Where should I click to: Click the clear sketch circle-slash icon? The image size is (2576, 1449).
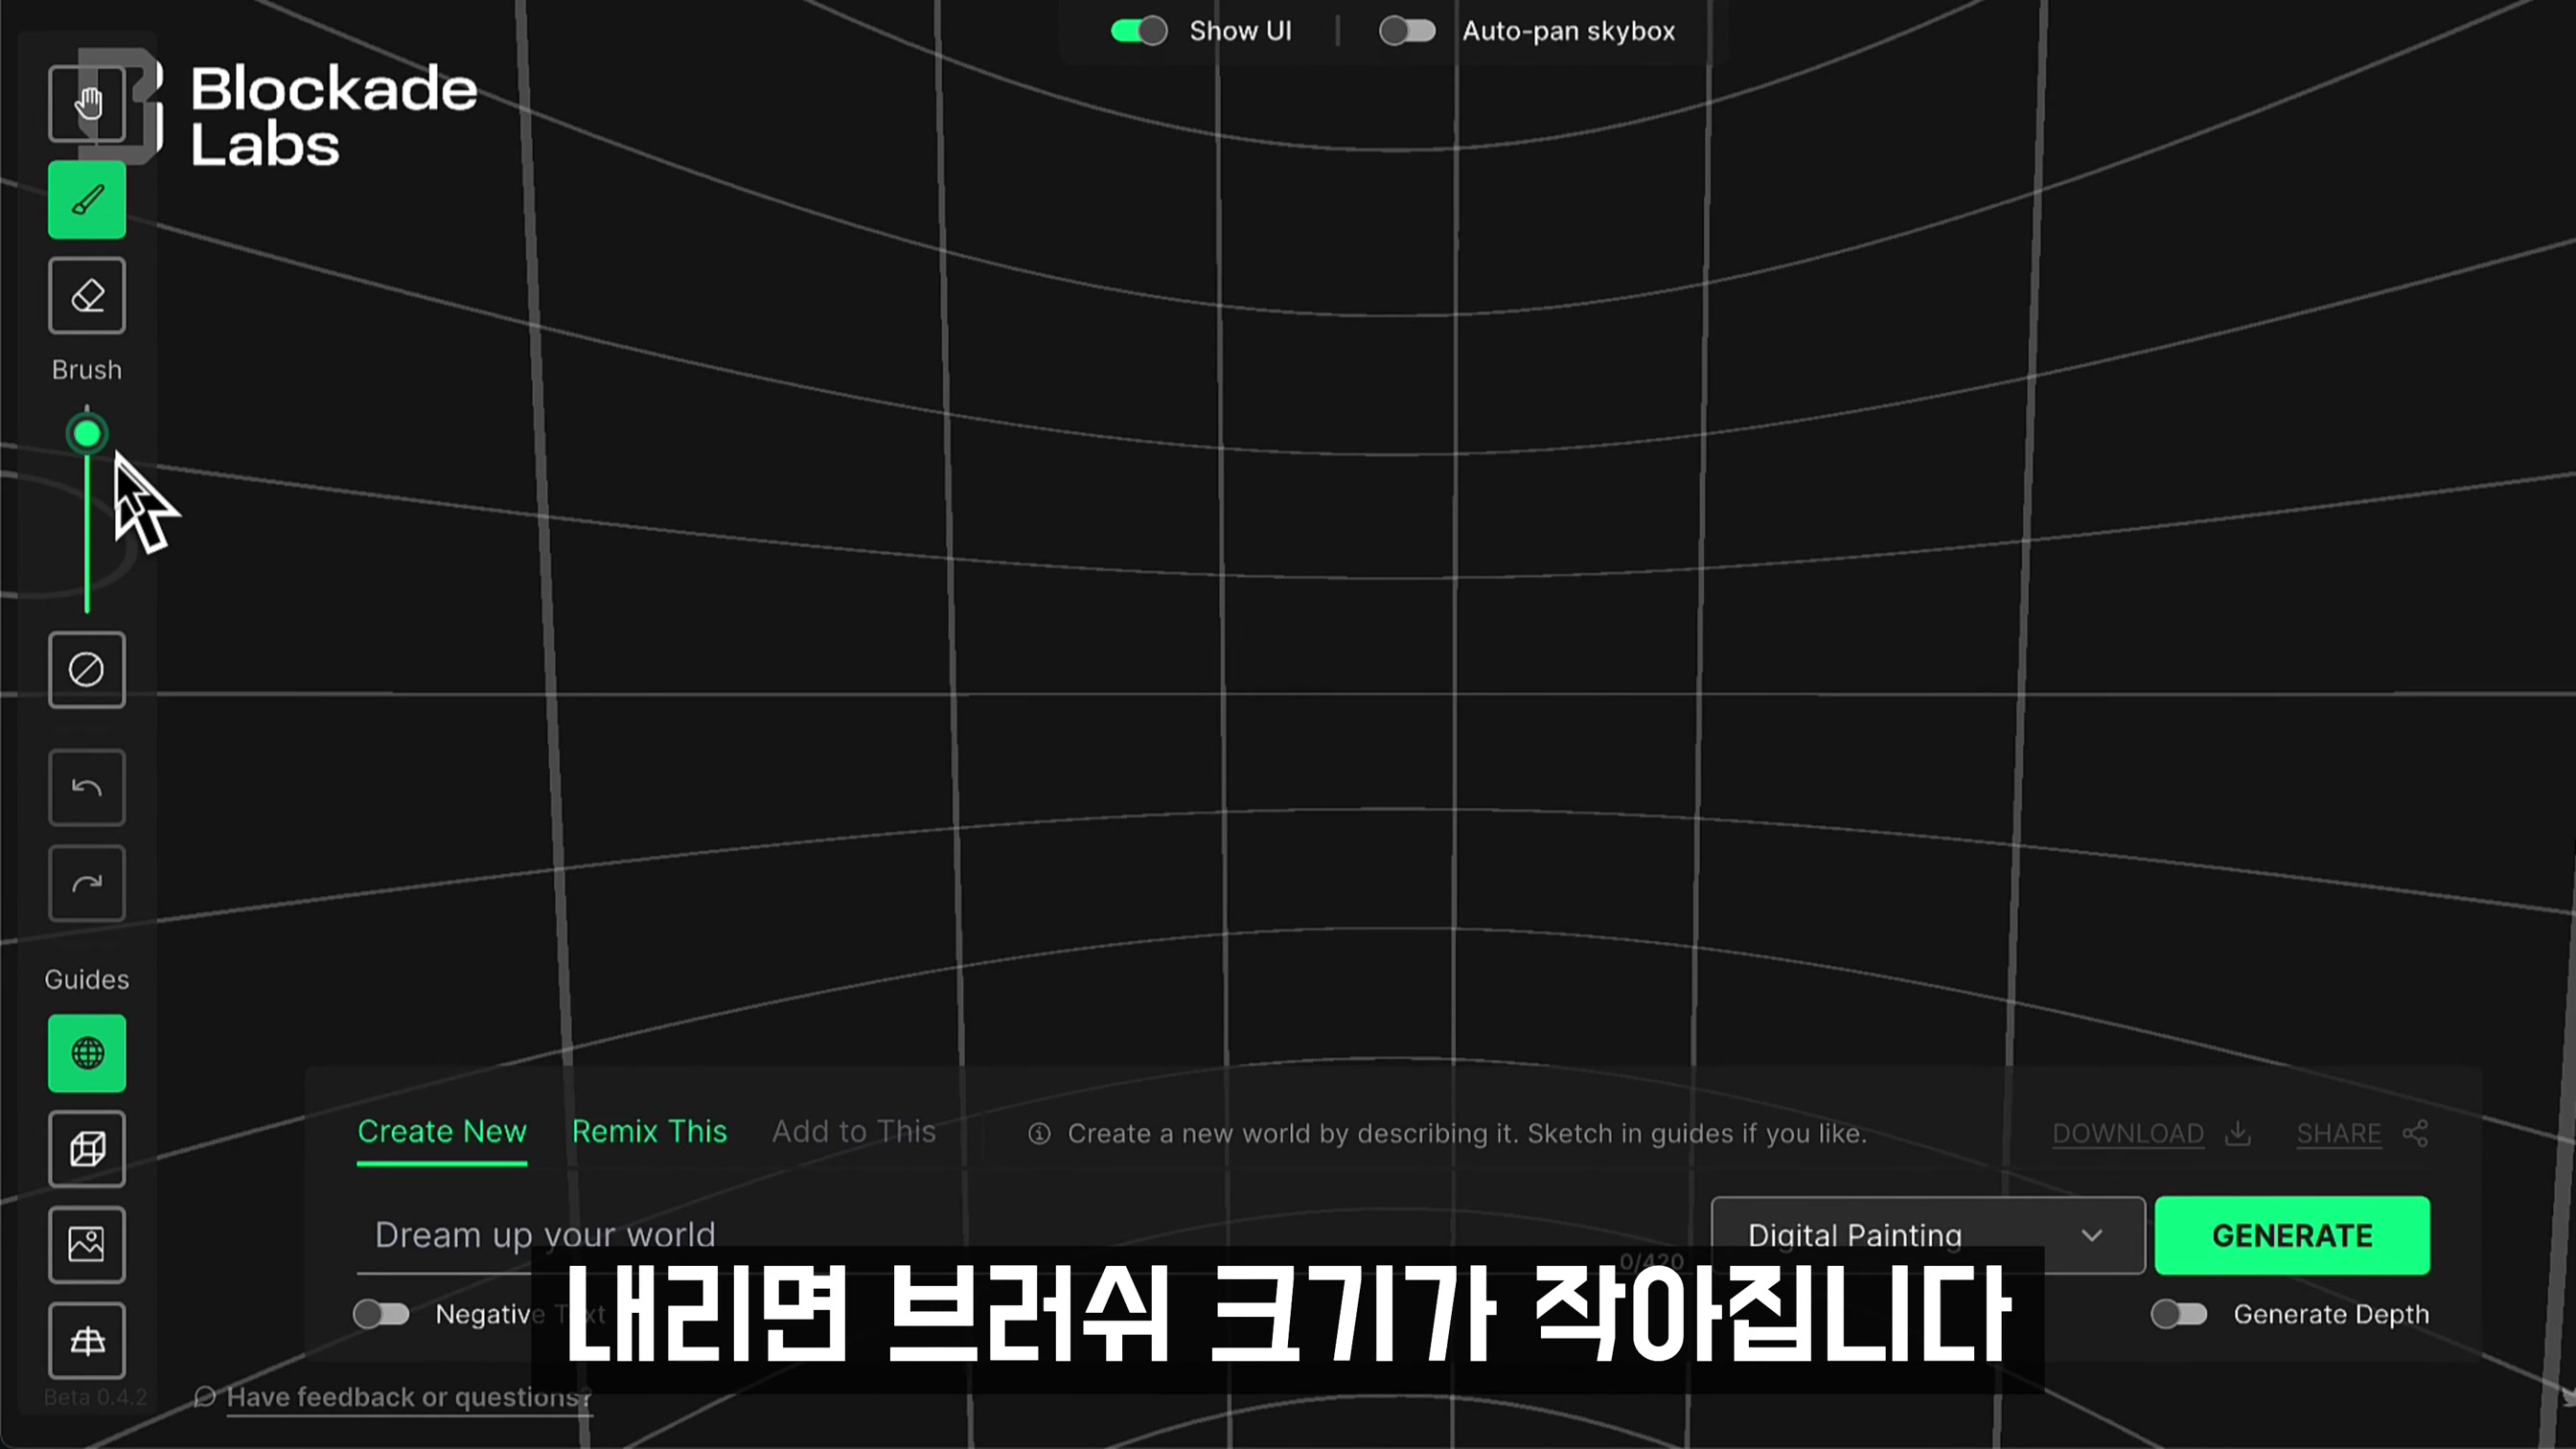pos(87,670)
